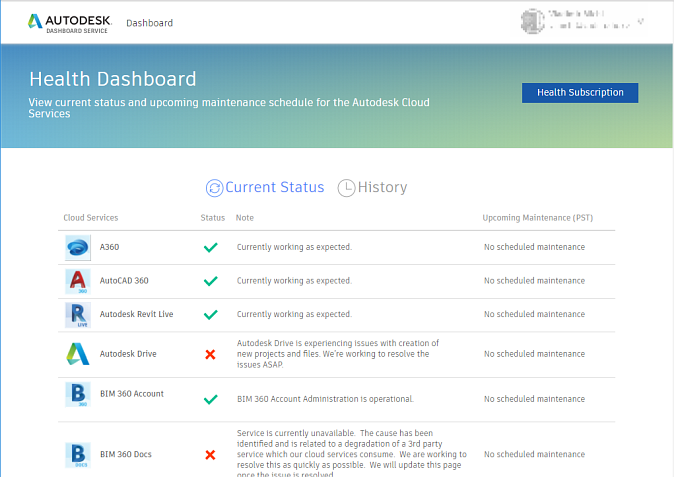Click the Note column header
This screenshot has height=477, width=674.
point(245,218)
